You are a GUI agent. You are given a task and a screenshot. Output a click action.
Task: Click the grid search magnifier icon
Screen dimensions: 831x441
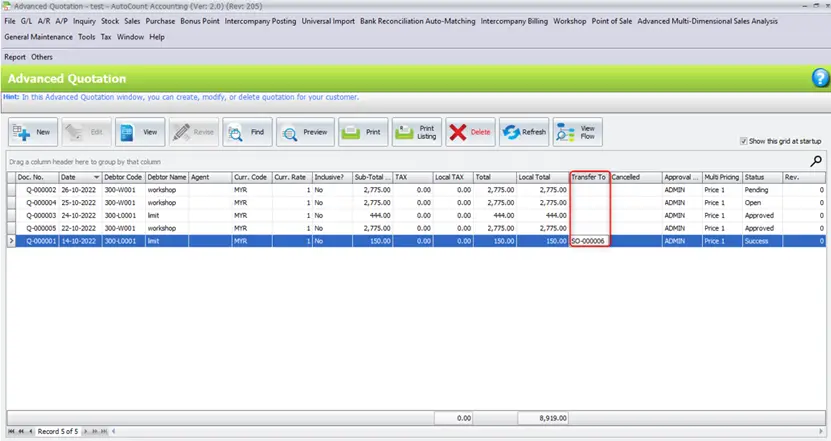click(x=816, y=160)
